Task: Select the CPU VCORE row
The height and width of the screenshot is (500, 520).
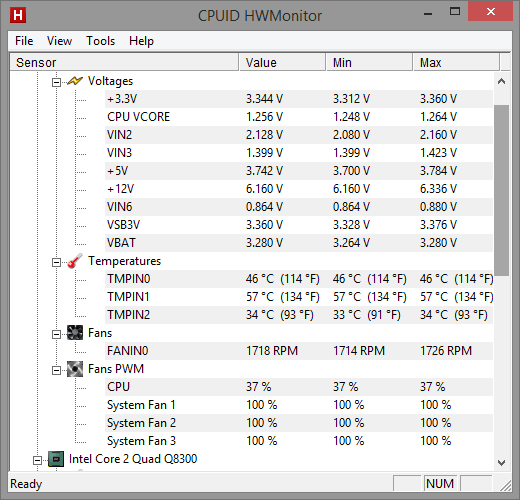Action: tap(299, 117)
